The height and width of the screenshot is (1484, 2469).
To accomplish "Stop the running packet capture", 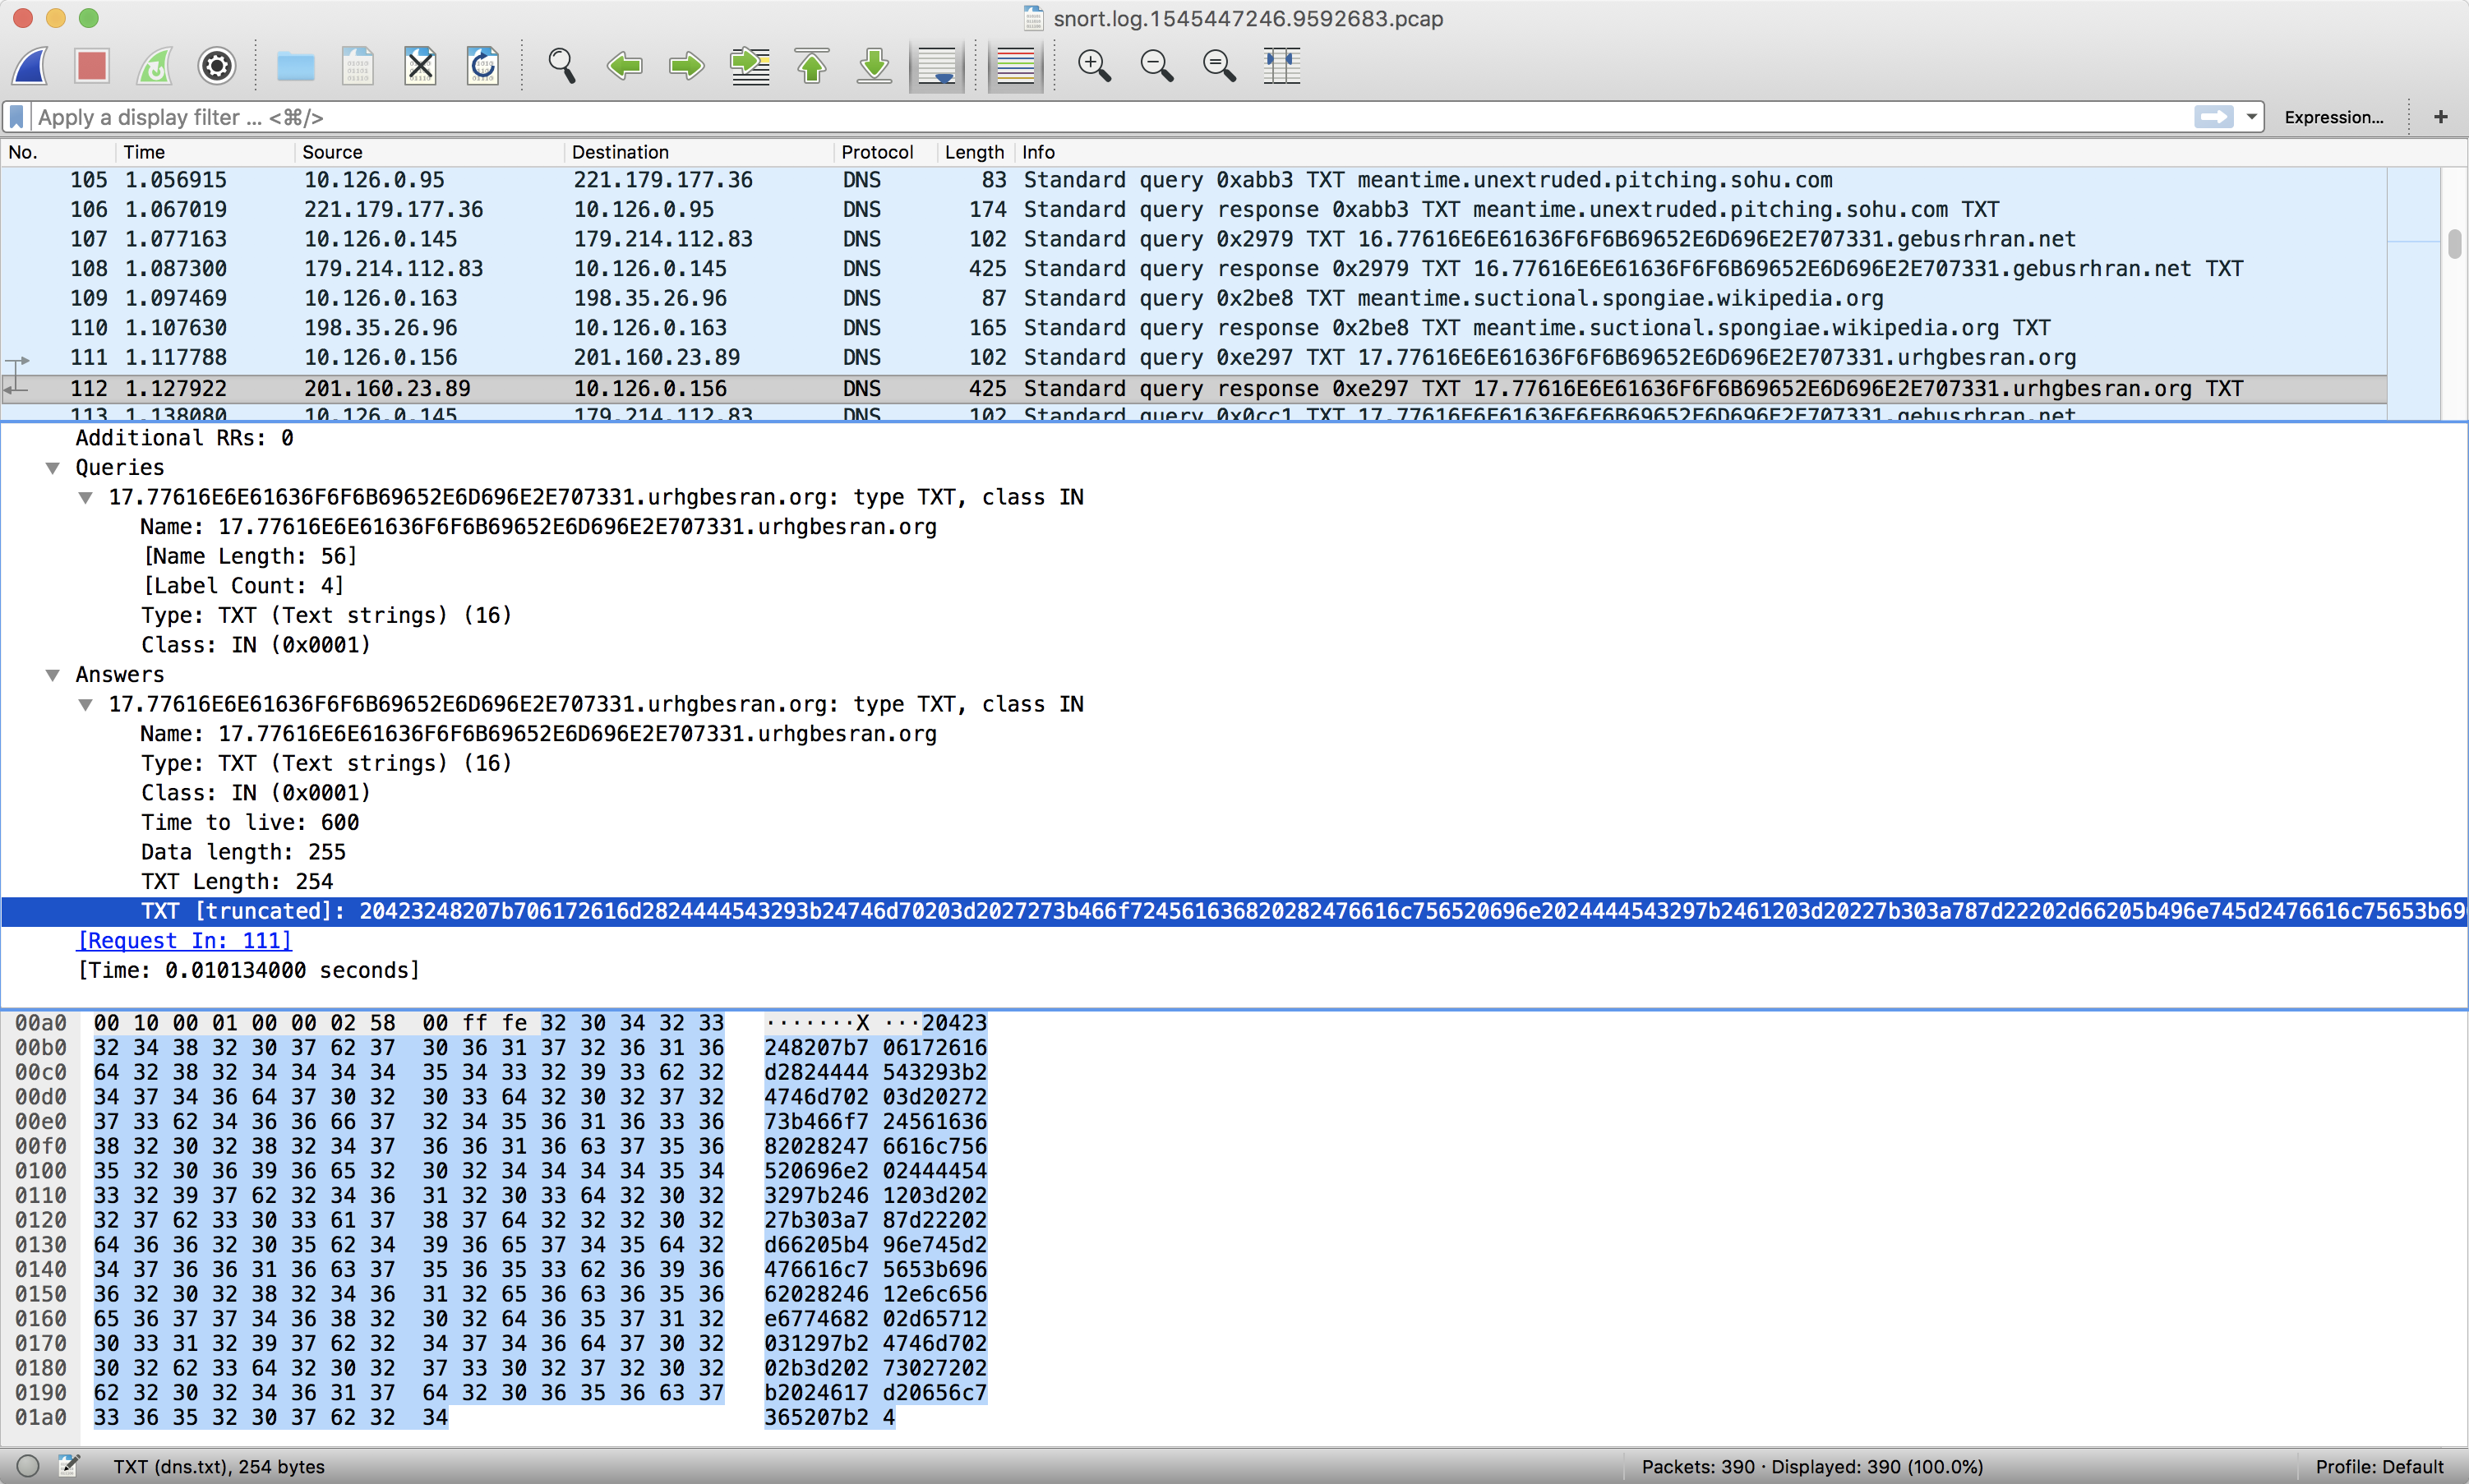I will point(92,66).
